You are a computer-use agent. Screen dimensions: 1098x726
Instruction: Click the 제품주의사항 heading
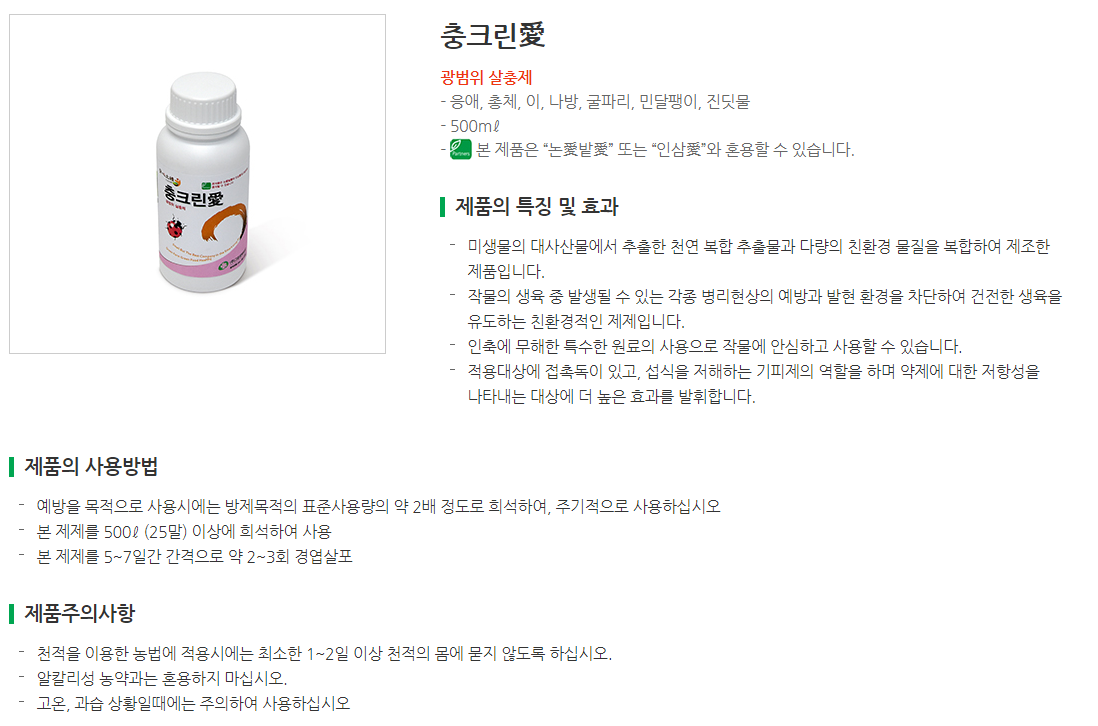(80, 613)
